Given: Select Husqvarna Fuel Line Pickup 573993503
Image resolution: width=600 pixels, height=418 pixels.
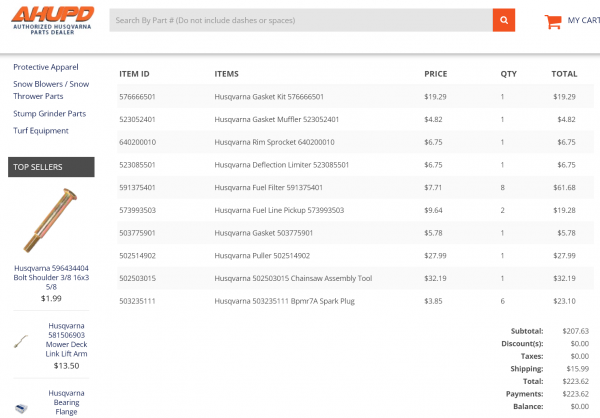Looking at the screenshot, I should (279, 210).
